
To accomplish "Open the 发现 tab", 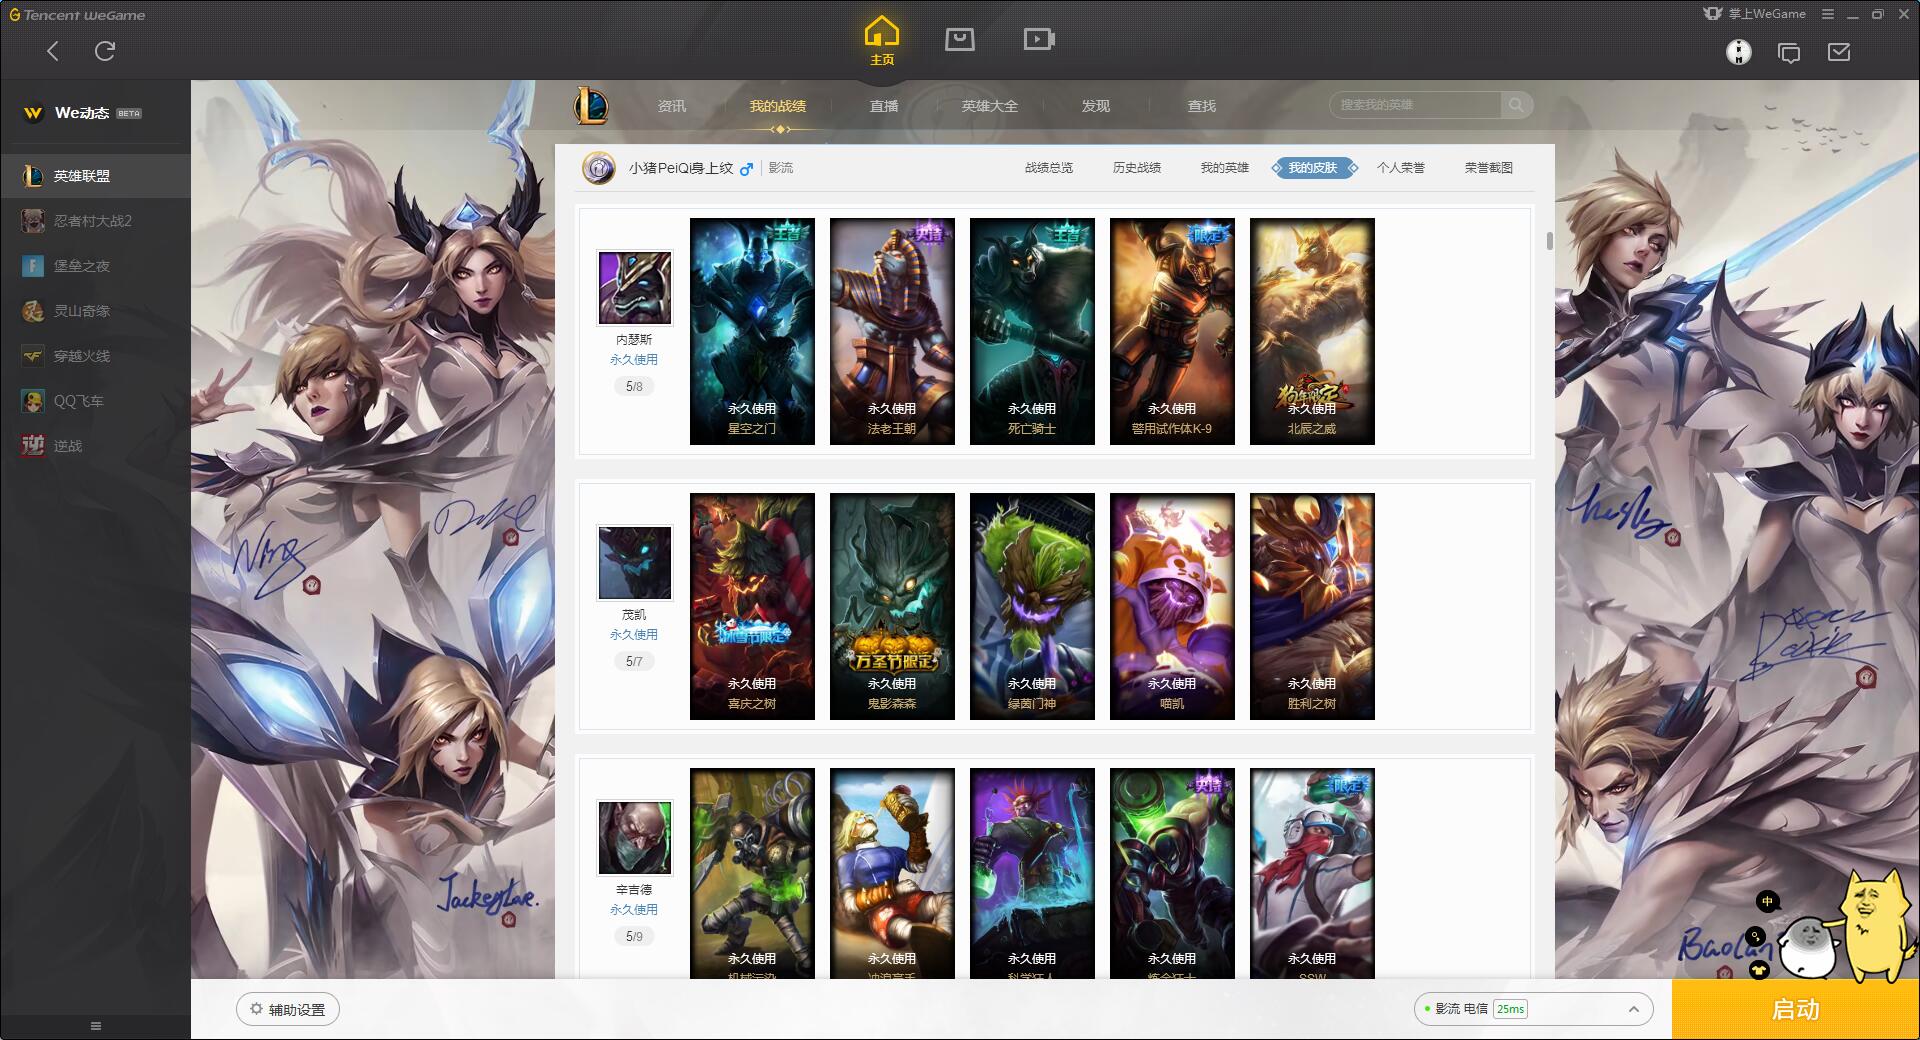I will click(1096, 106).
